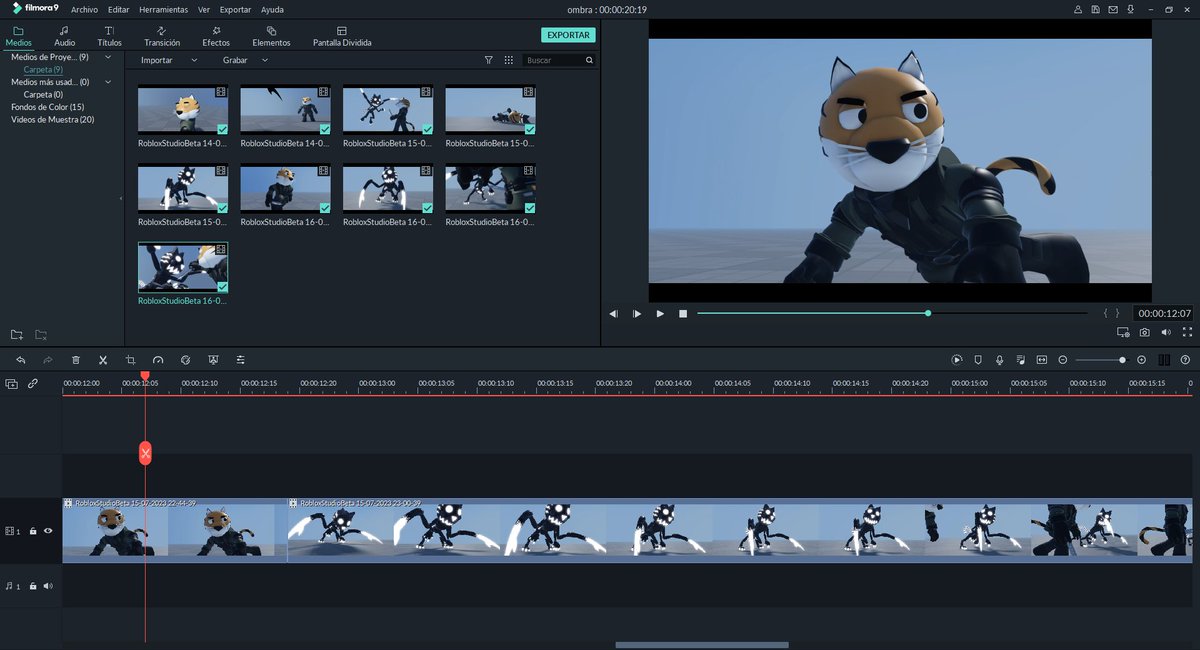Zoom in timeline with plus icon
This screenshot has height=650, width=1200.
tap(1142, 360)
